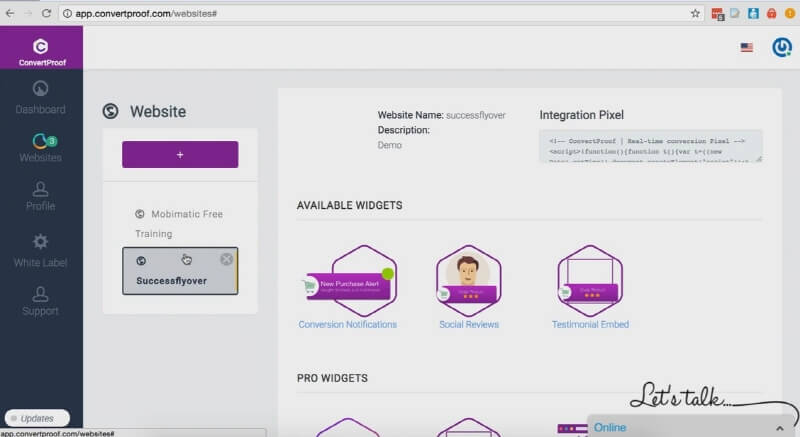Open the Social Reviews widget thumbnail
Viewport: 800px width, 437px height.
point(468,281)
